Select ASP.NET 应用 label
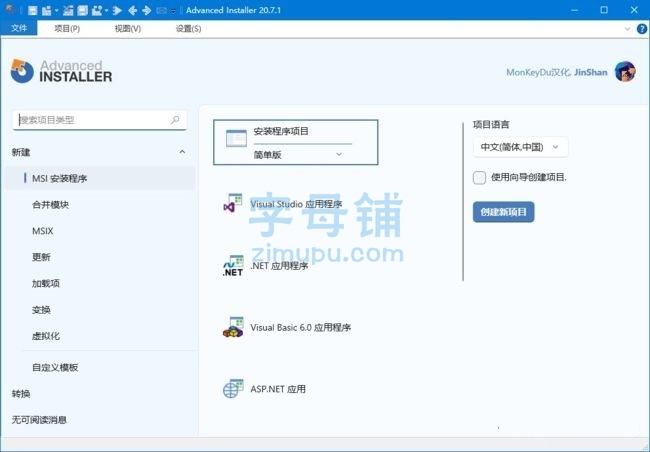650x452 pixels. 278,389
